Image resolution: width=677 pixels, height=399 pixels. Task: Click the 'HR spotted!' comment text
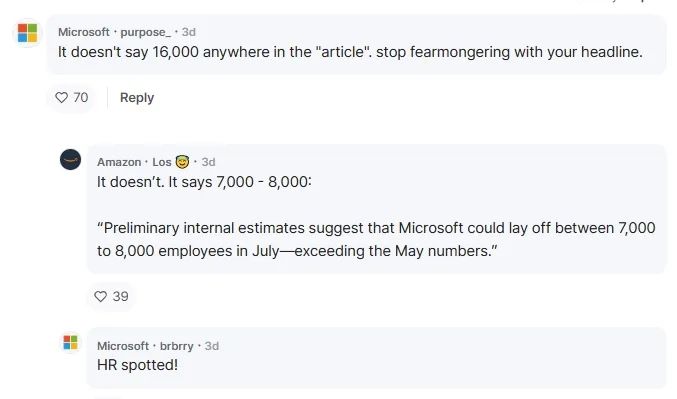point(137,365)
